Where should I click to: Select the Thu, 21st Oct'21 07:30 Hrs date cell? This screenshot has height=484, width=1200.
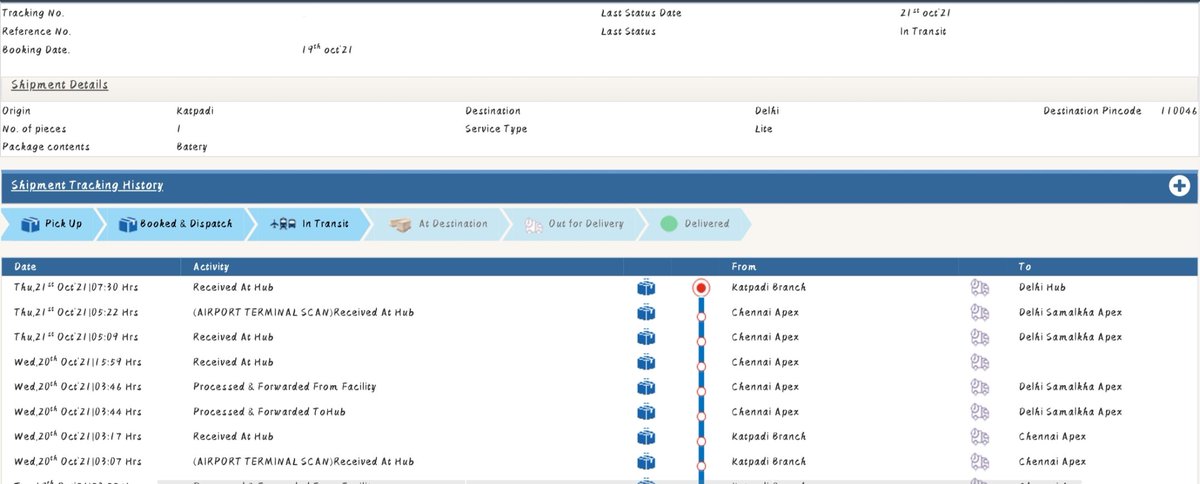coord(77,287)
